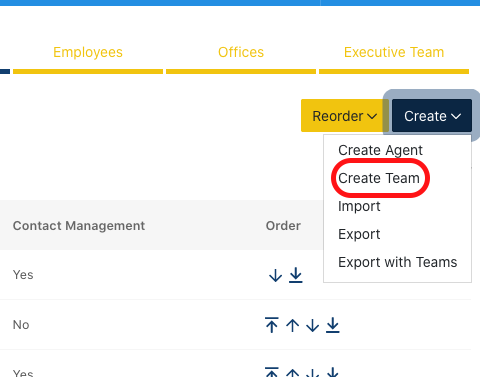The width and height of the screenshot is (480, 377).
Task: Choose Create Team in the dropdown menu
Action: [x=379, y=178]
